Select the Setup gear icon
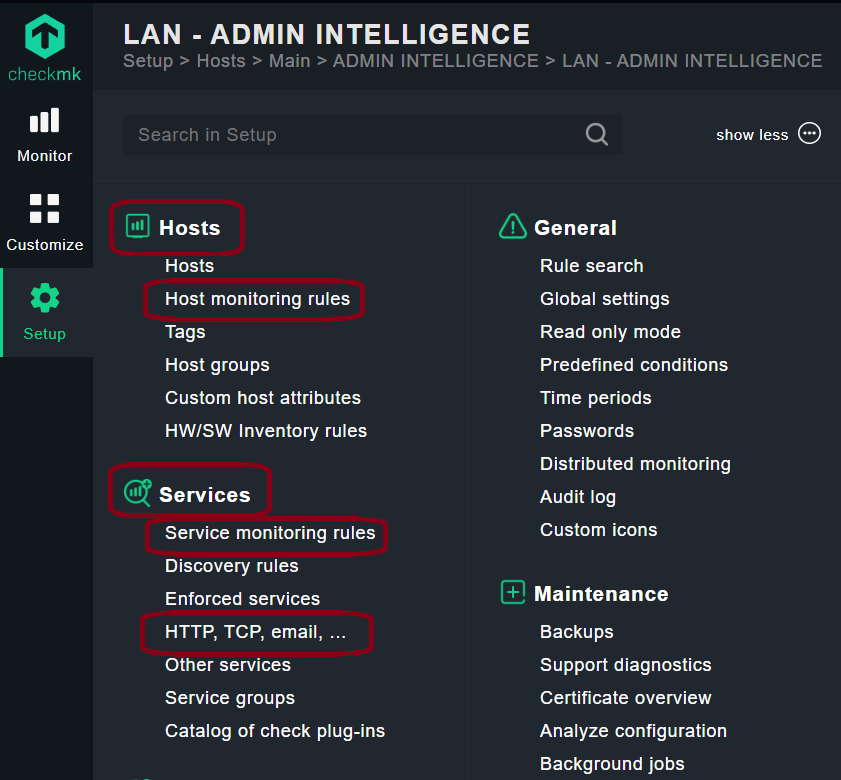 click(45, 298)
